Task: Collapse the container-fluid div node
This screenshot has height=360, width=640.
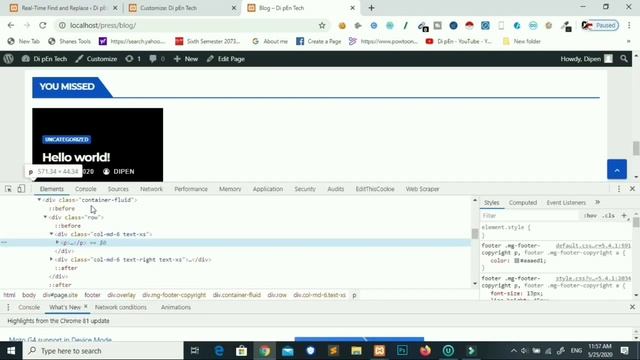Action: pyautogui.click(x=39, y=200)
